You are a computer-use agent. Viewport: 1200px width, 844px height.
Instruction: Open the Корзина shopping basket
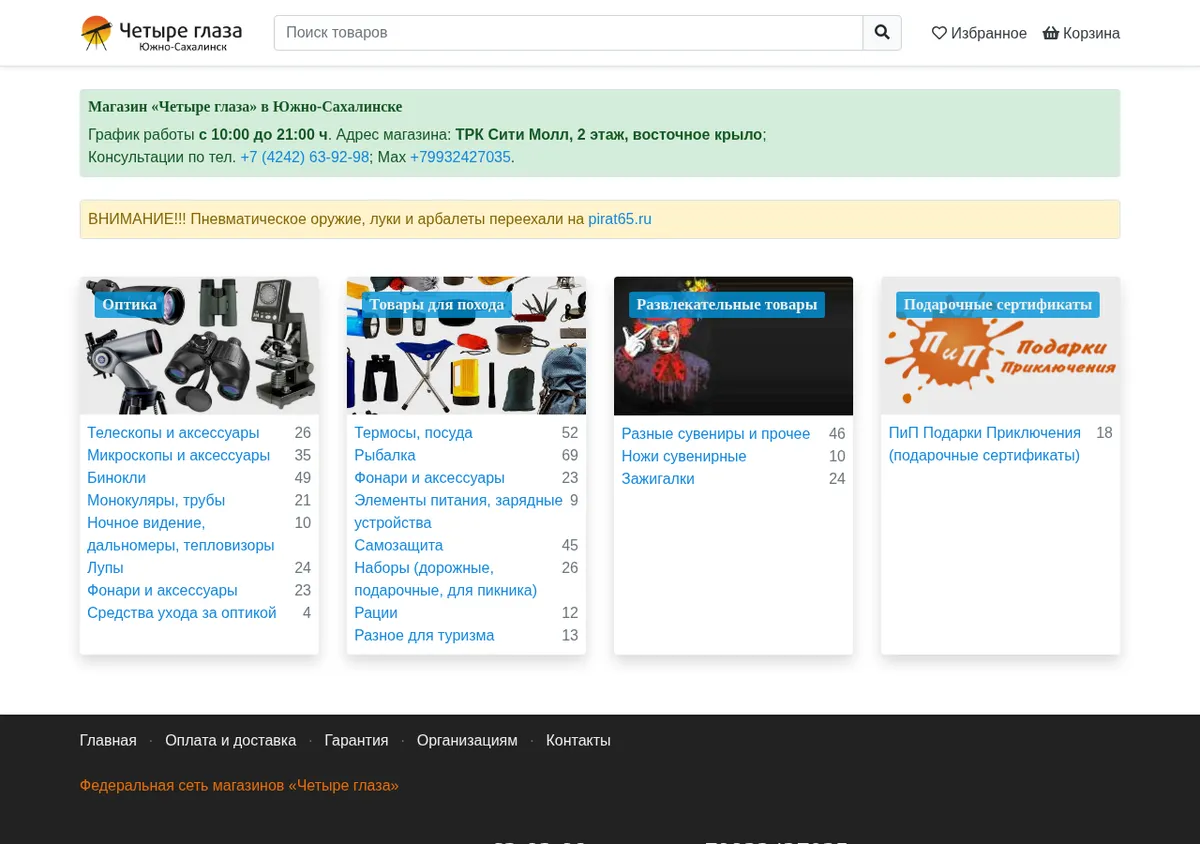(x=1081, y=33)
